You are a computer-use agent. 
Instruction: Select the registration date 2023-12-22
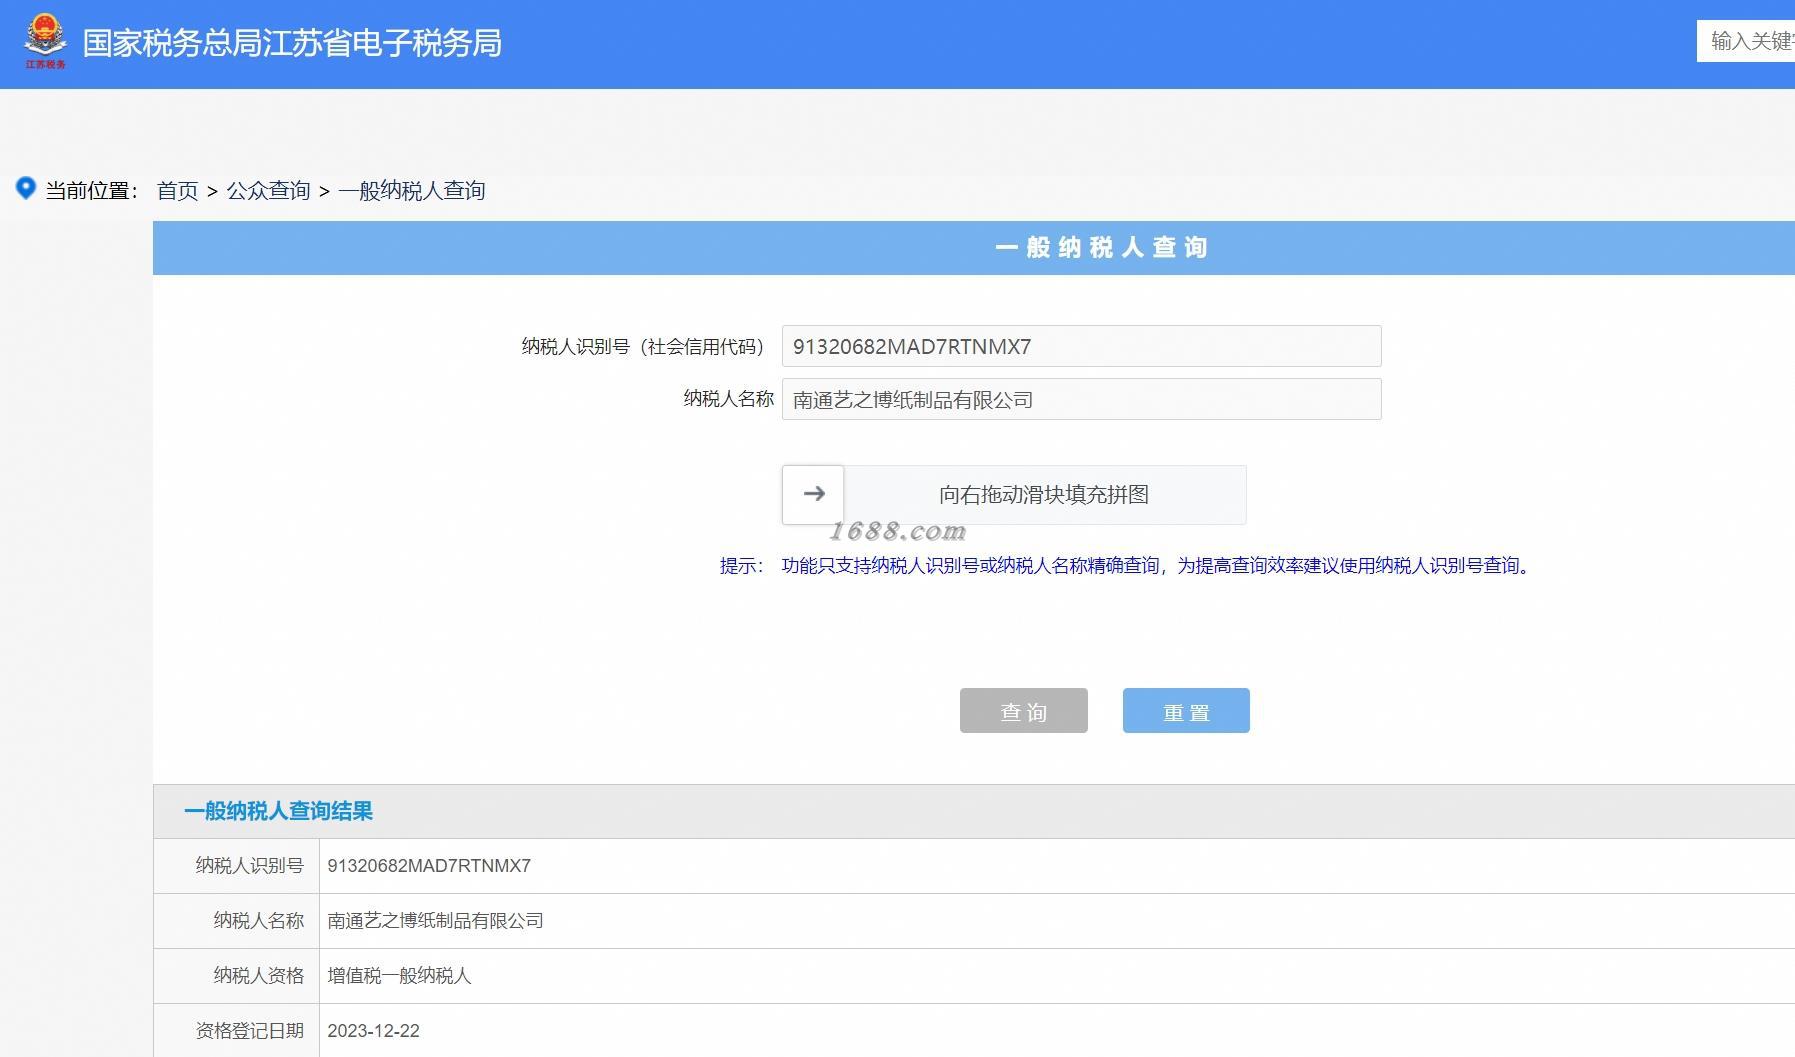click(373, 1031)
